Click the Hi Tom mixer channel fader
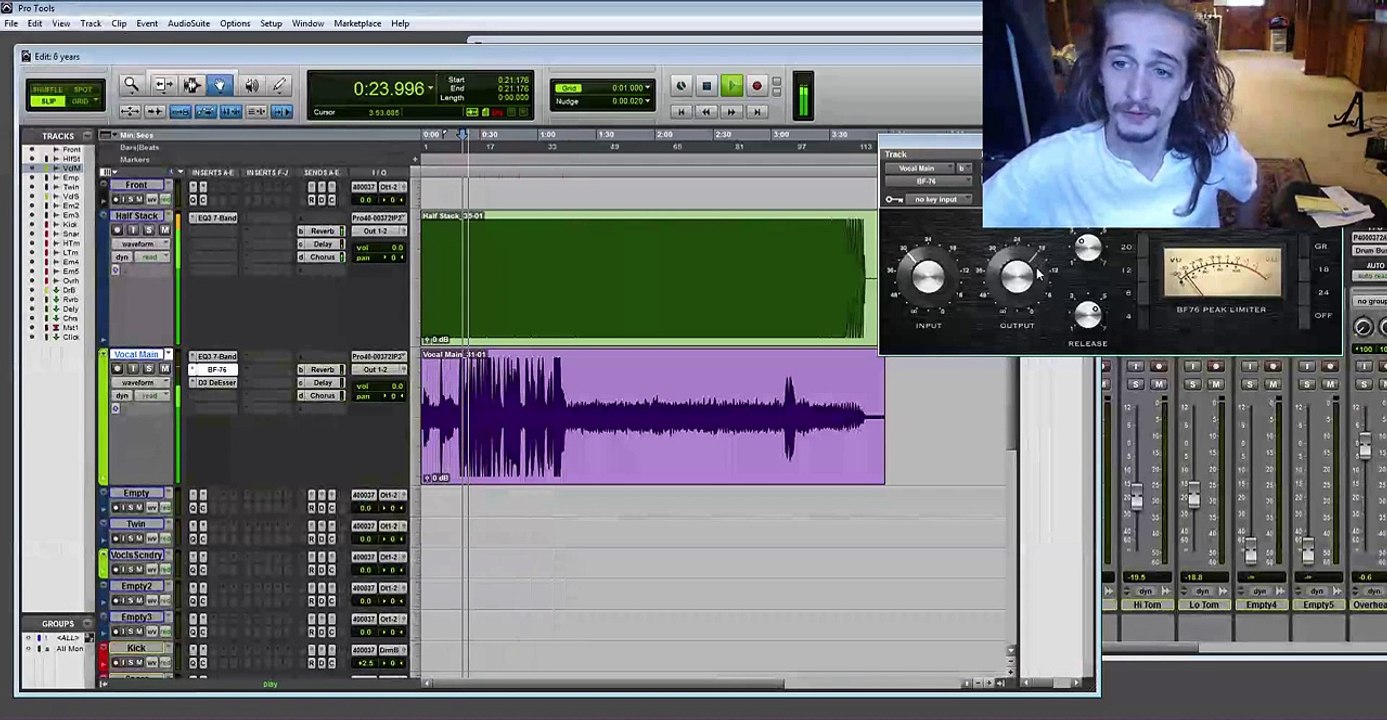 (x=1136, y=497)
